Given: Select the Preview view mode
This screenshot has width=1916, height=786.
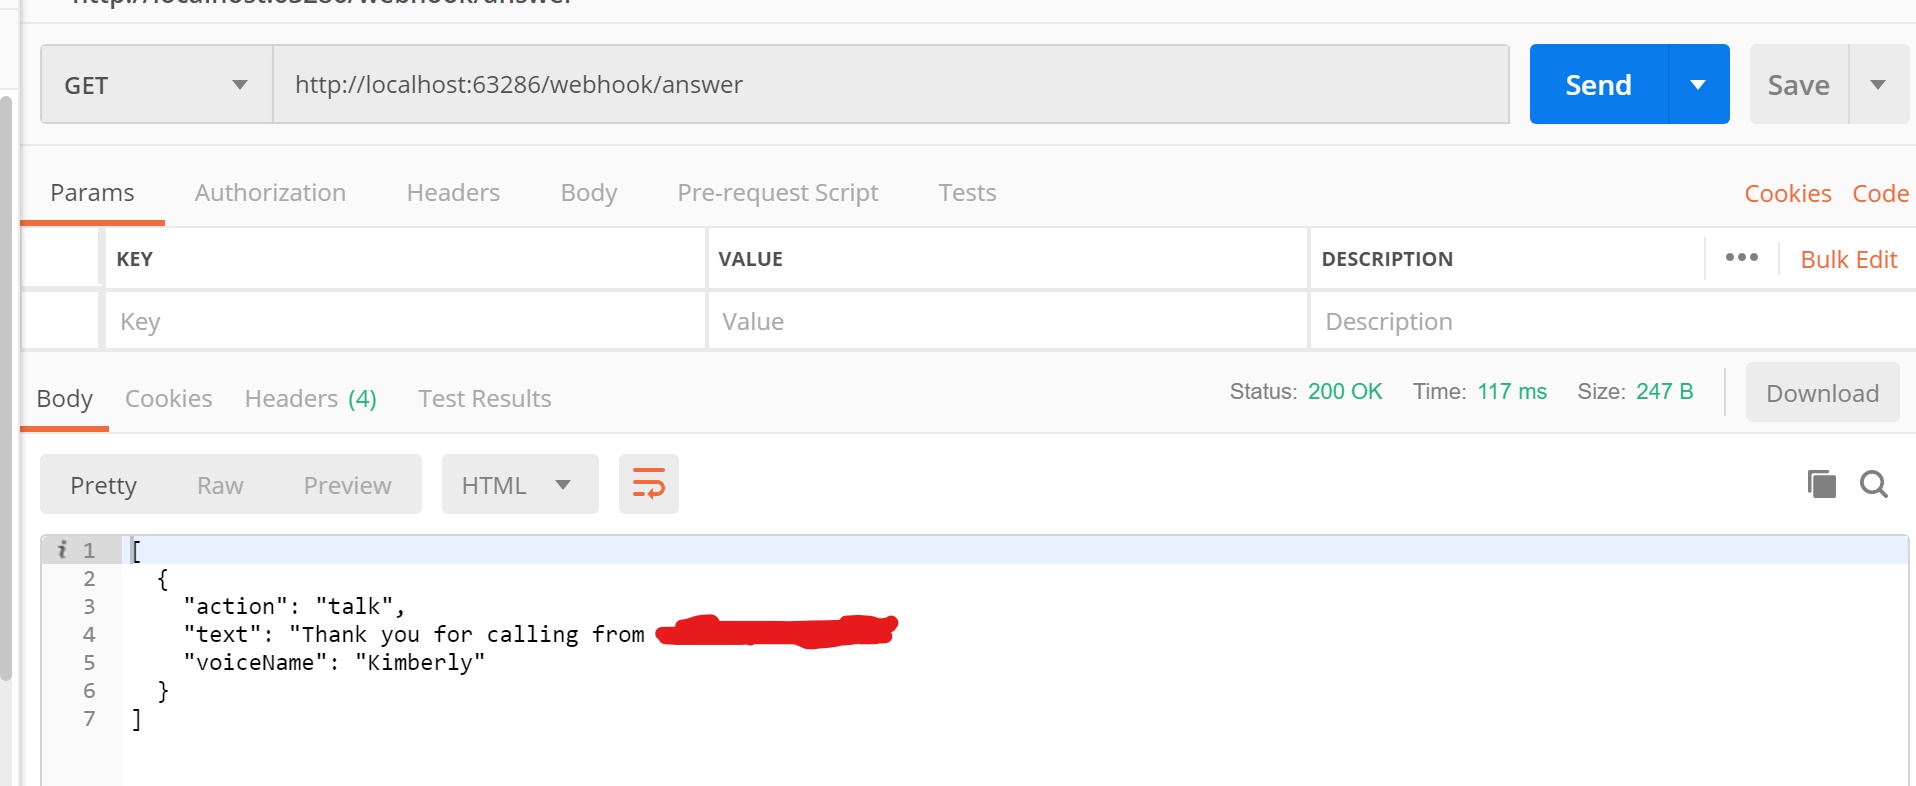Looking at the screenshot, I should pos(347,485).
